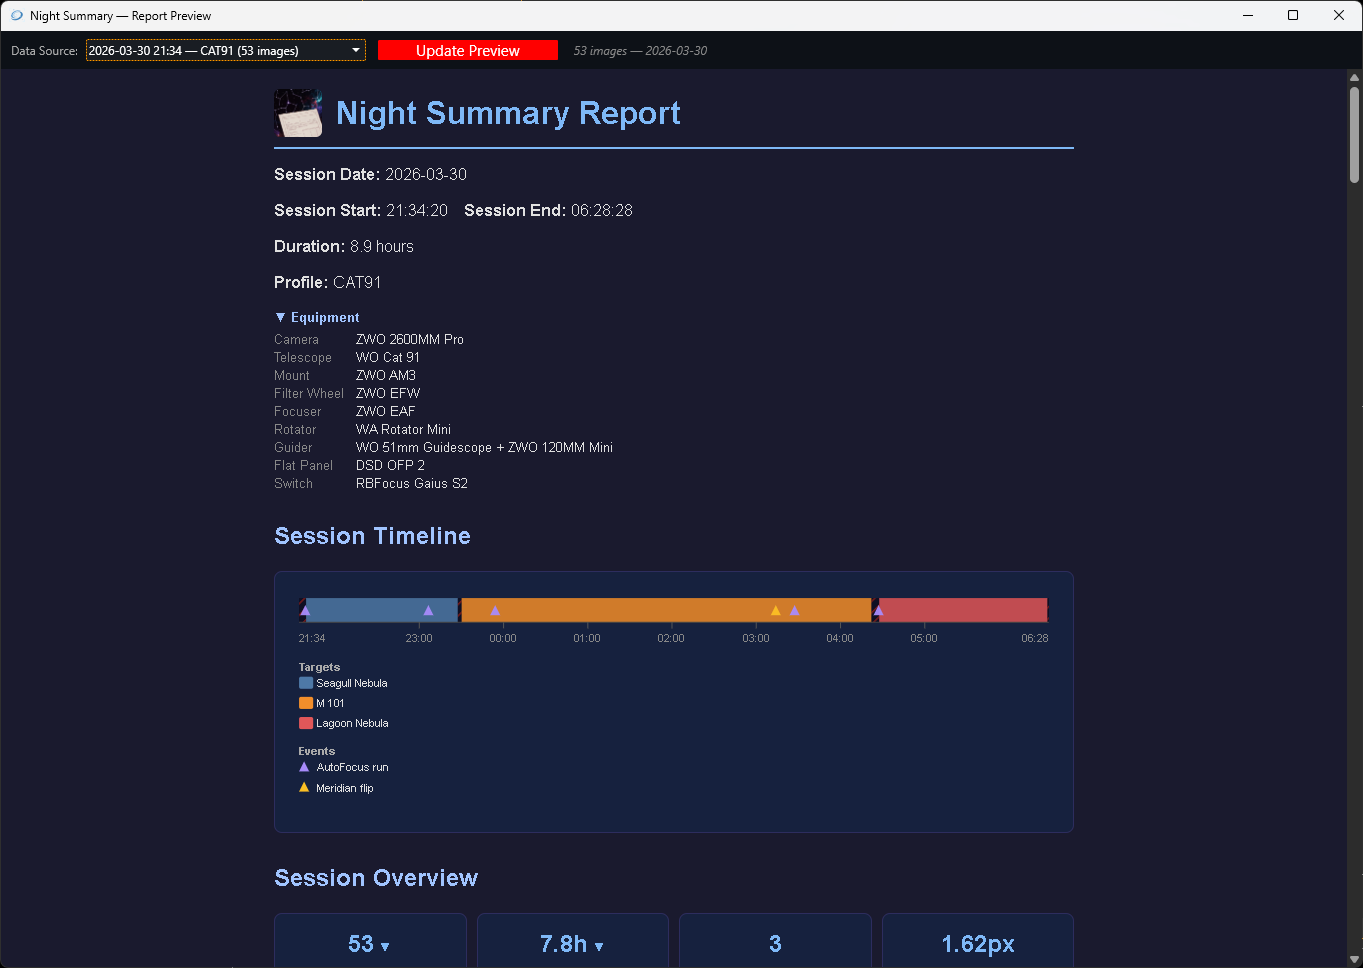Click the Seagull Nebula blue color swatch
Viewport: 1363px width, 968px height.
pos(304,682)
